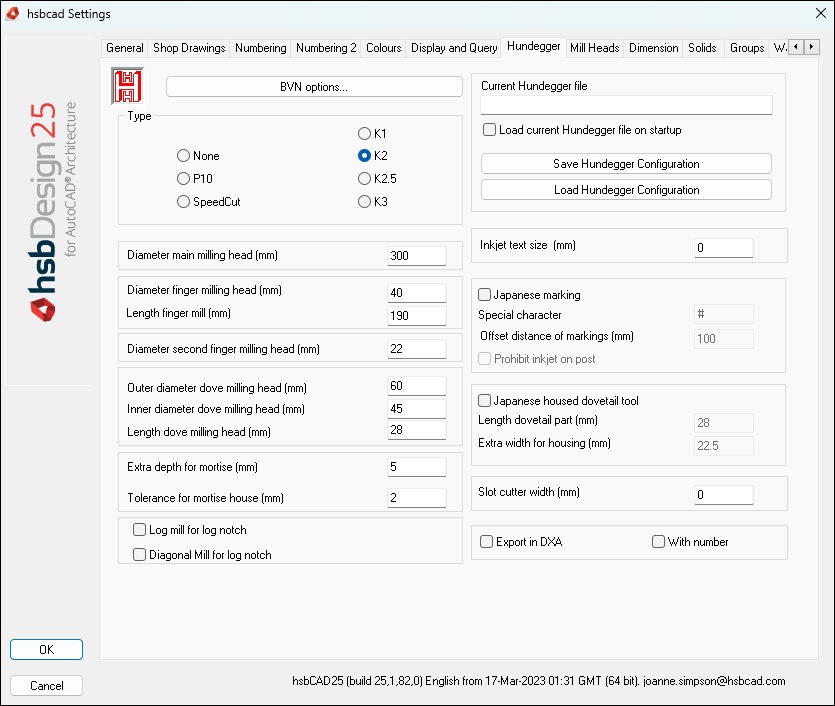Switch to the Numbering 2 tab

point(326,48)
